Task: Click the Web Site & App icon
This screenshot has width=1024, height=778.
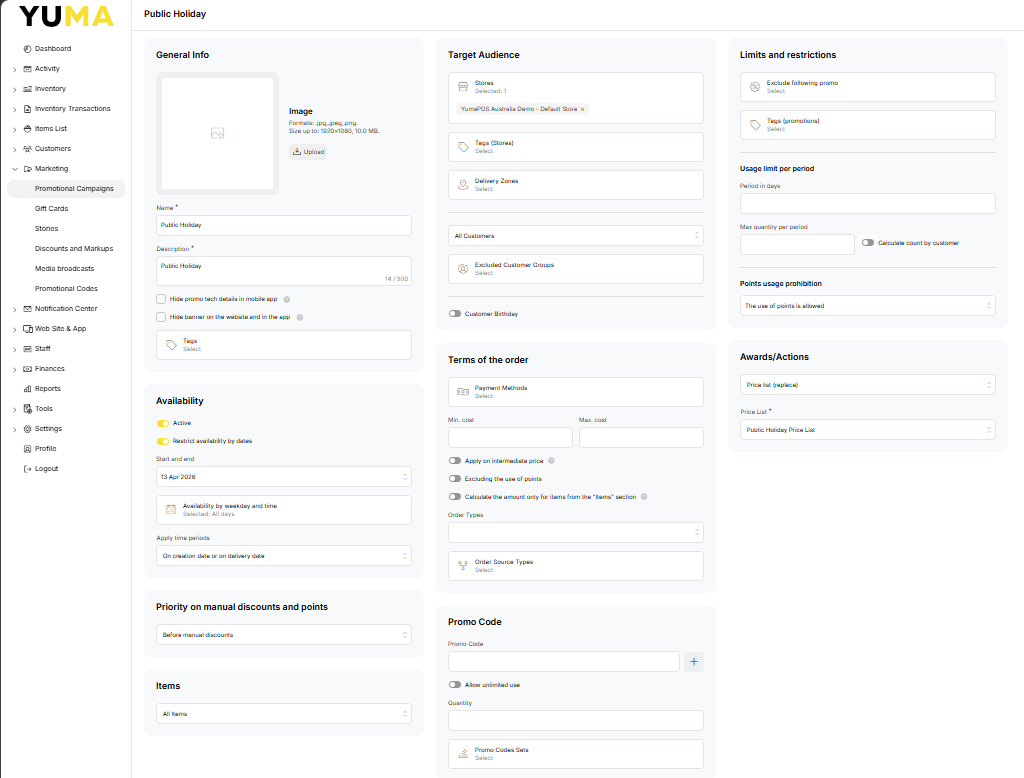Action: (27, 329)
